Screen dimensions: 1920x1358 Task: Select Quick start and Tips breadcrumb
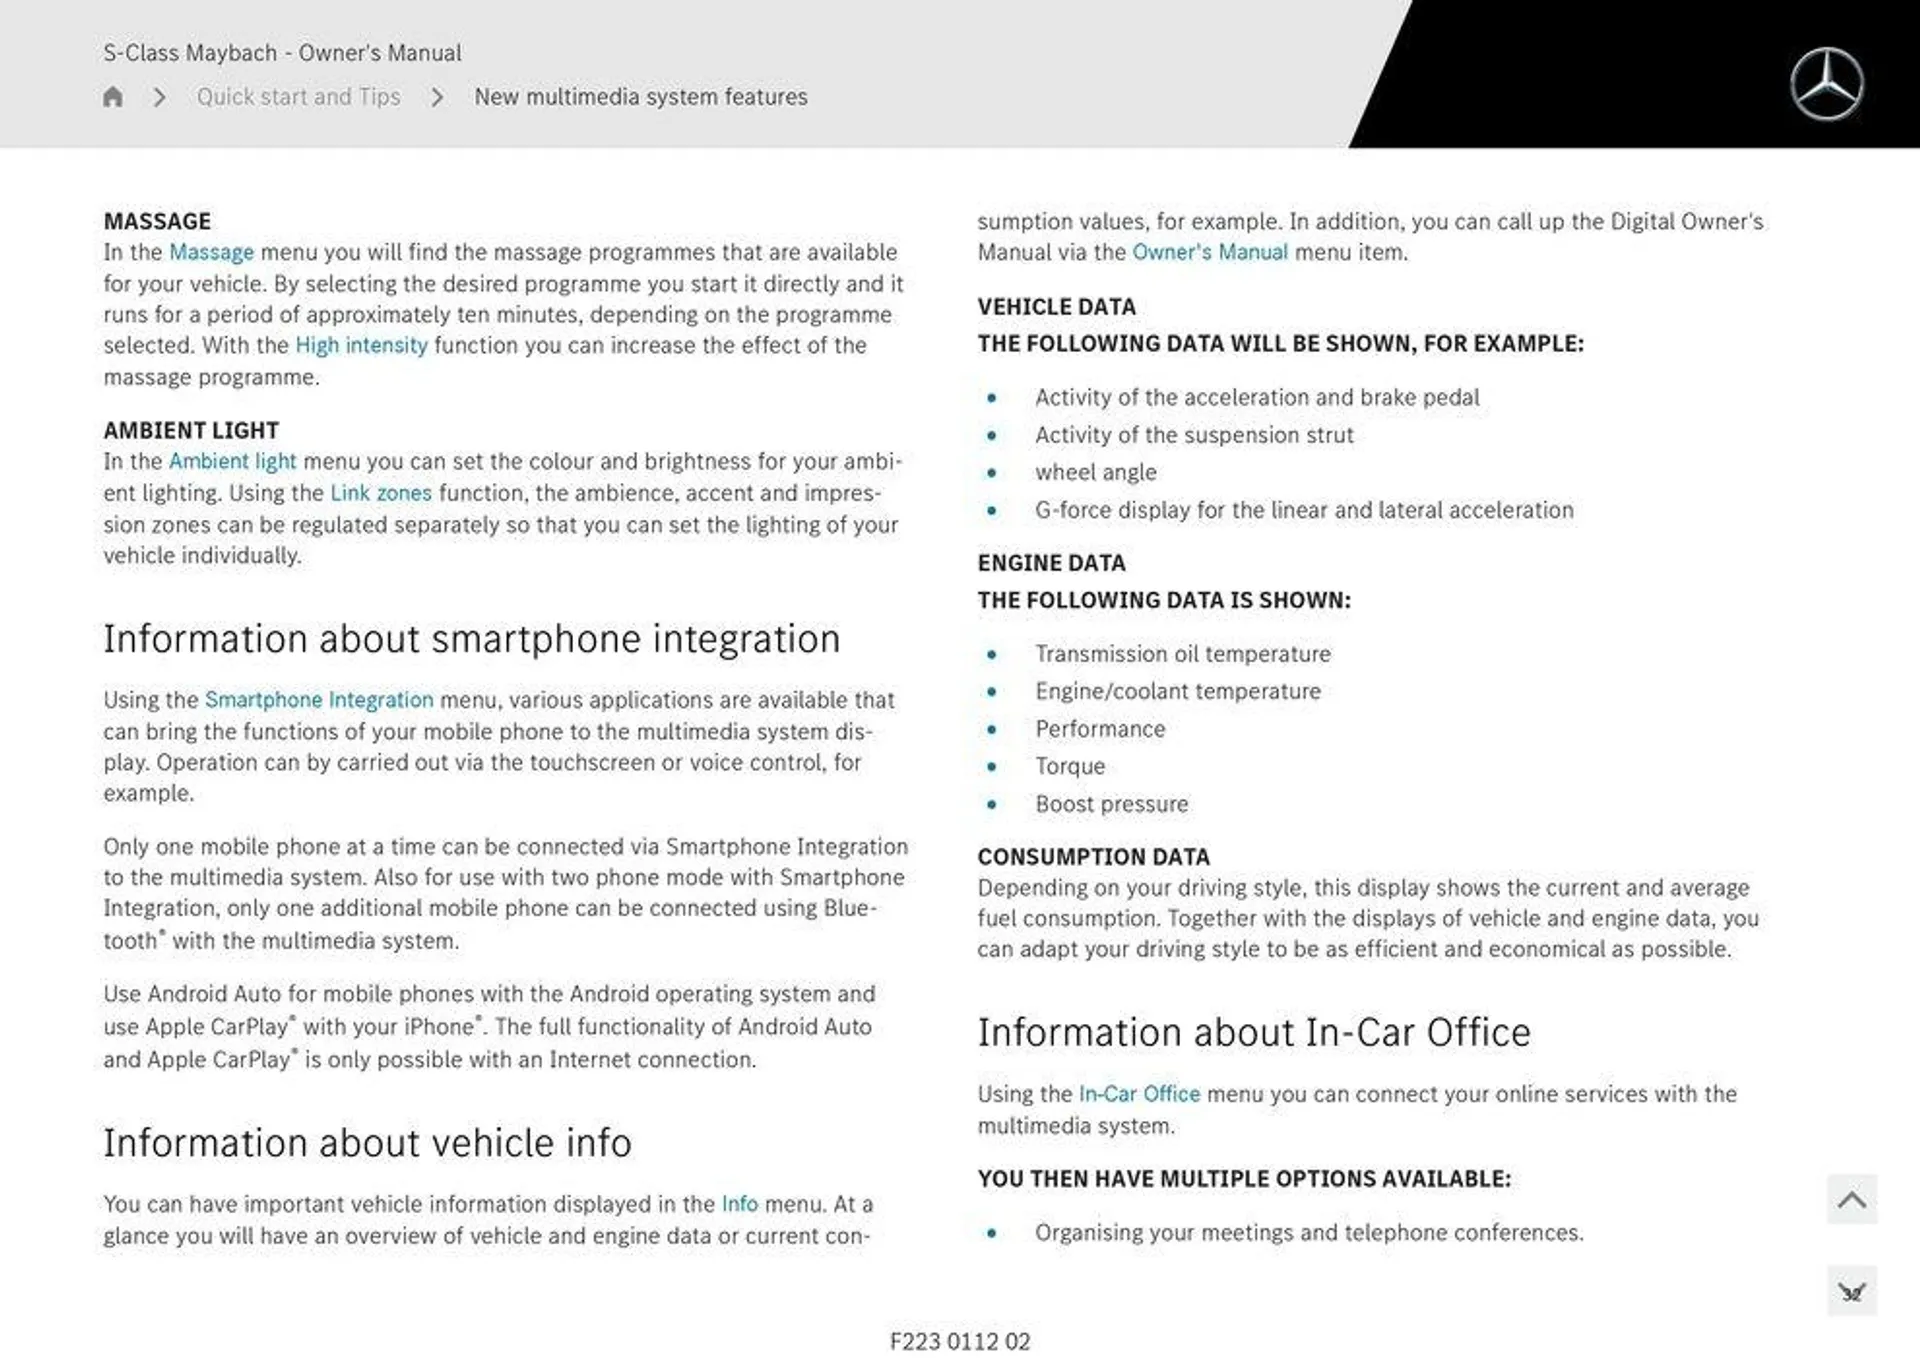pyautogui.click(x=298, y=96)
